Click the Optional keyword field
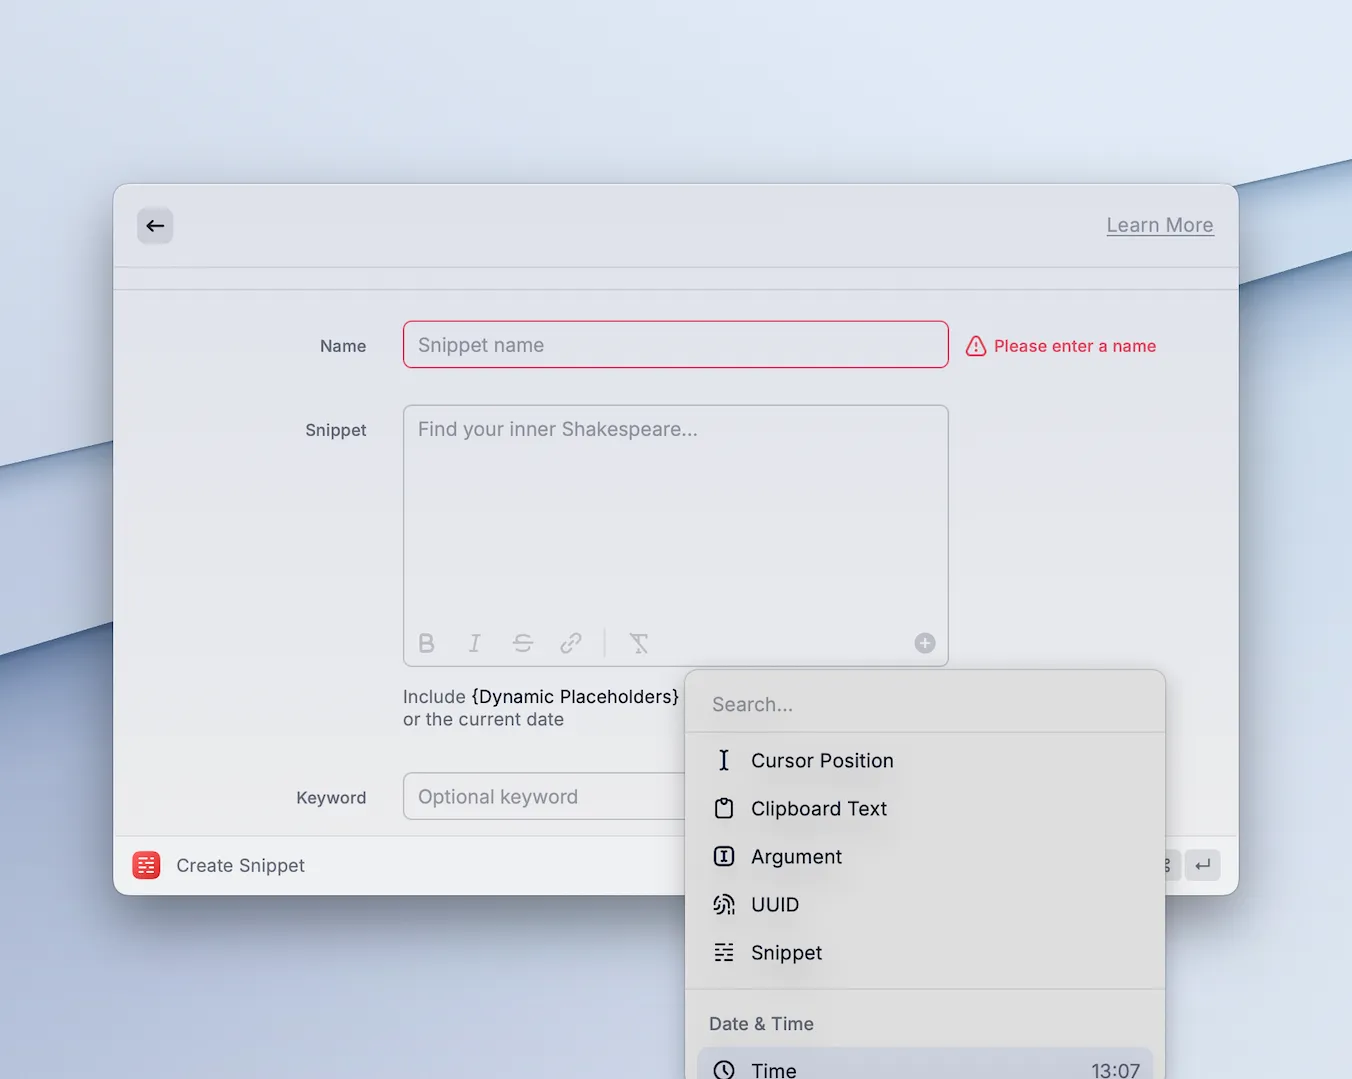This screenshot has width=1352, height=1079. [x=540, y=796]
